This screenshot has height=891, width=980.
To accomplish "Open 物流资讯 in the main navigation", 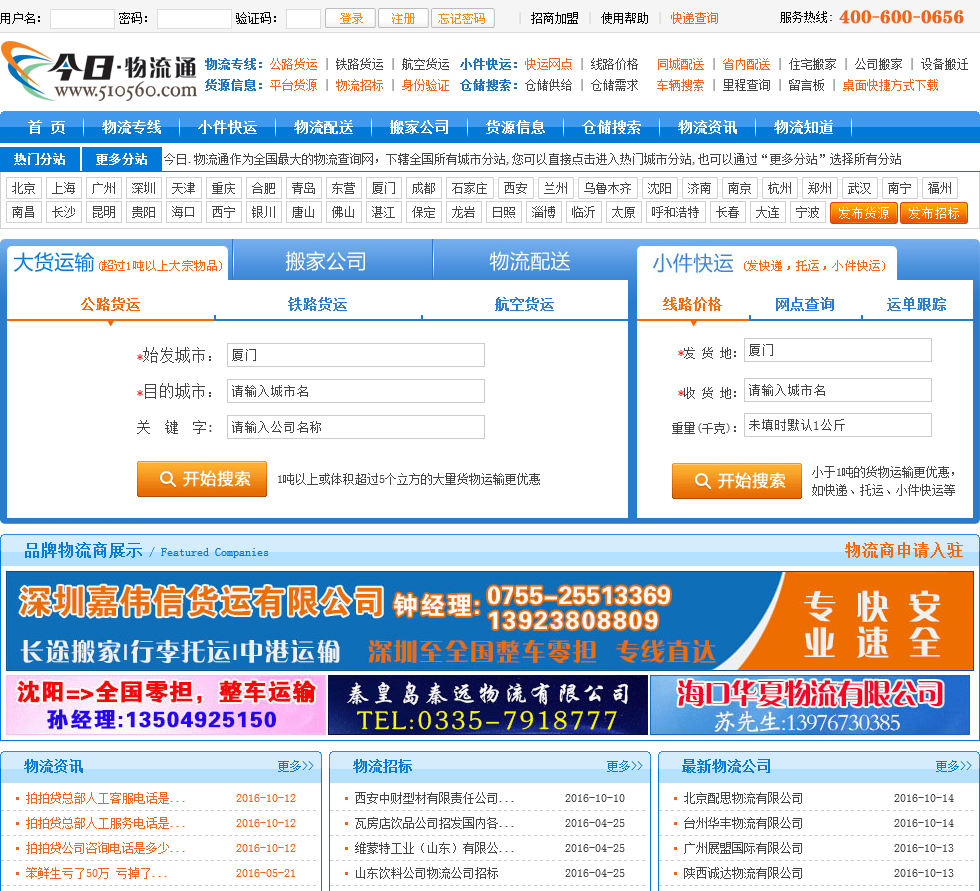I will click(708, 127).
